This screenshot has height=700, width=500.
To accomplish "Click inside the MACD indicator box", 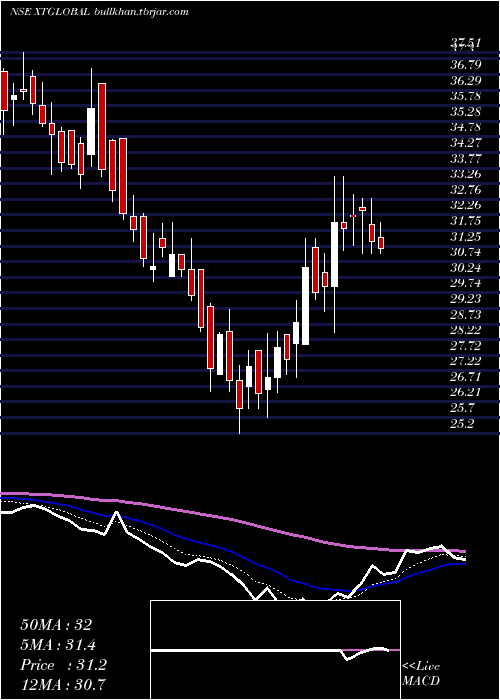I will (x=275, y=650).
